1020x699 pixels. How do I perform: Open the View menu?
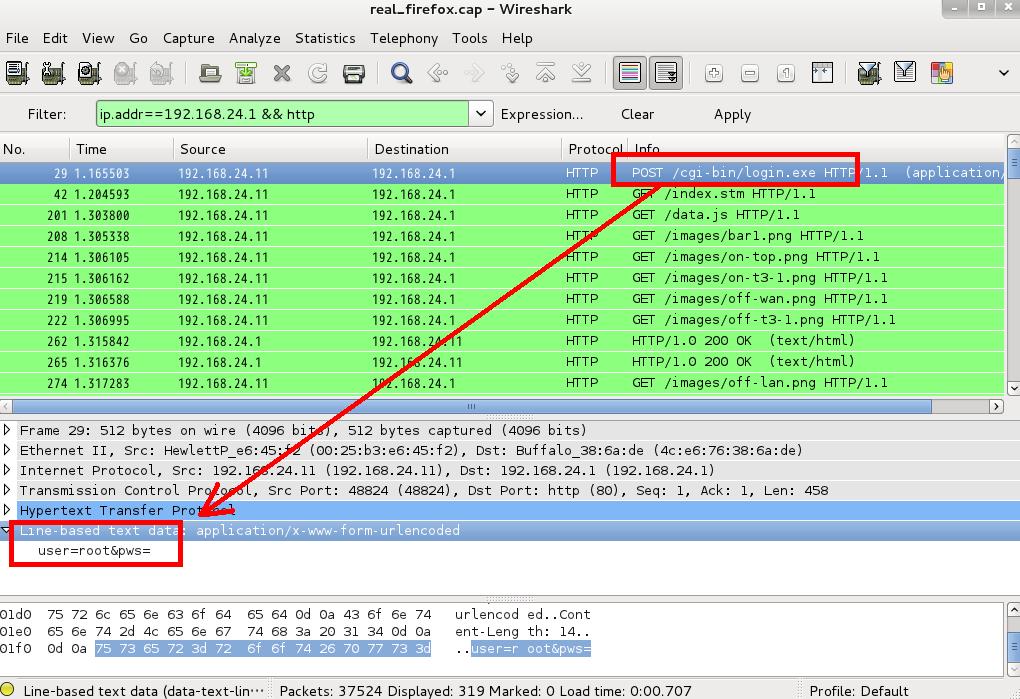98,38
